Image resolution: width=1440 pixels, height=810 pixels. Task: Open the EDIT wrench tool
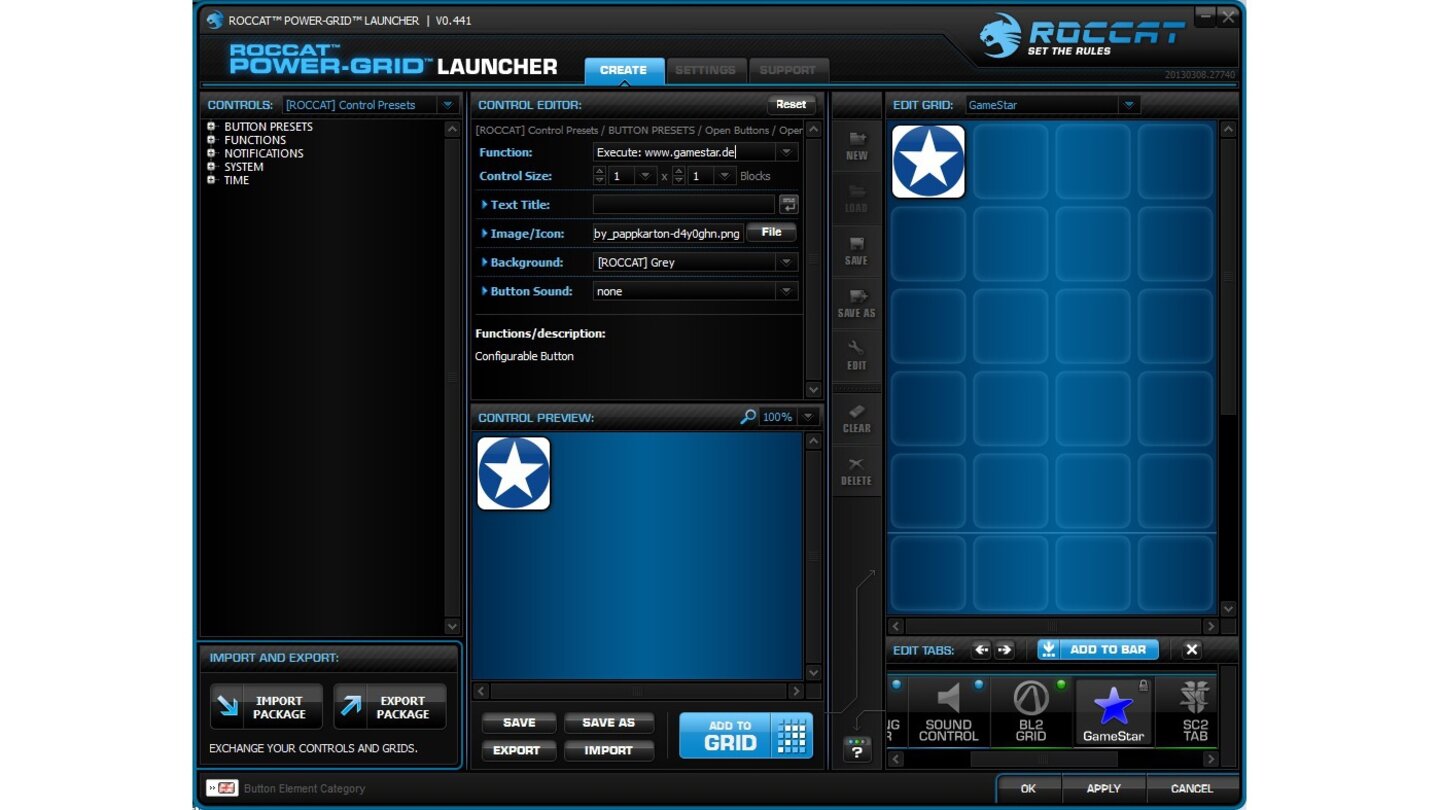pyautogui.click(x=857, y=356)
